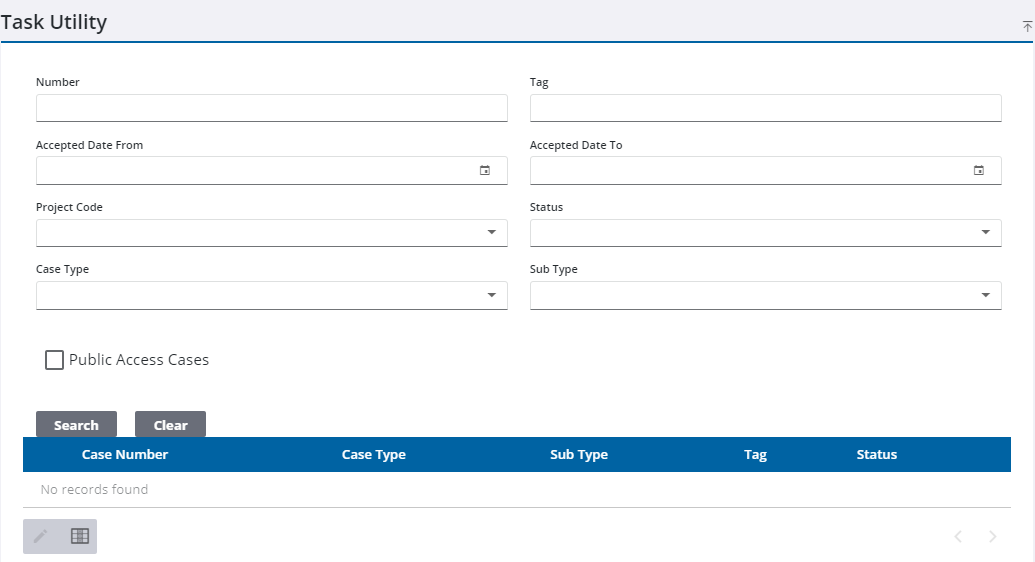Click the Status column header in table
The image size is (1035, 562).
(877, 455)
